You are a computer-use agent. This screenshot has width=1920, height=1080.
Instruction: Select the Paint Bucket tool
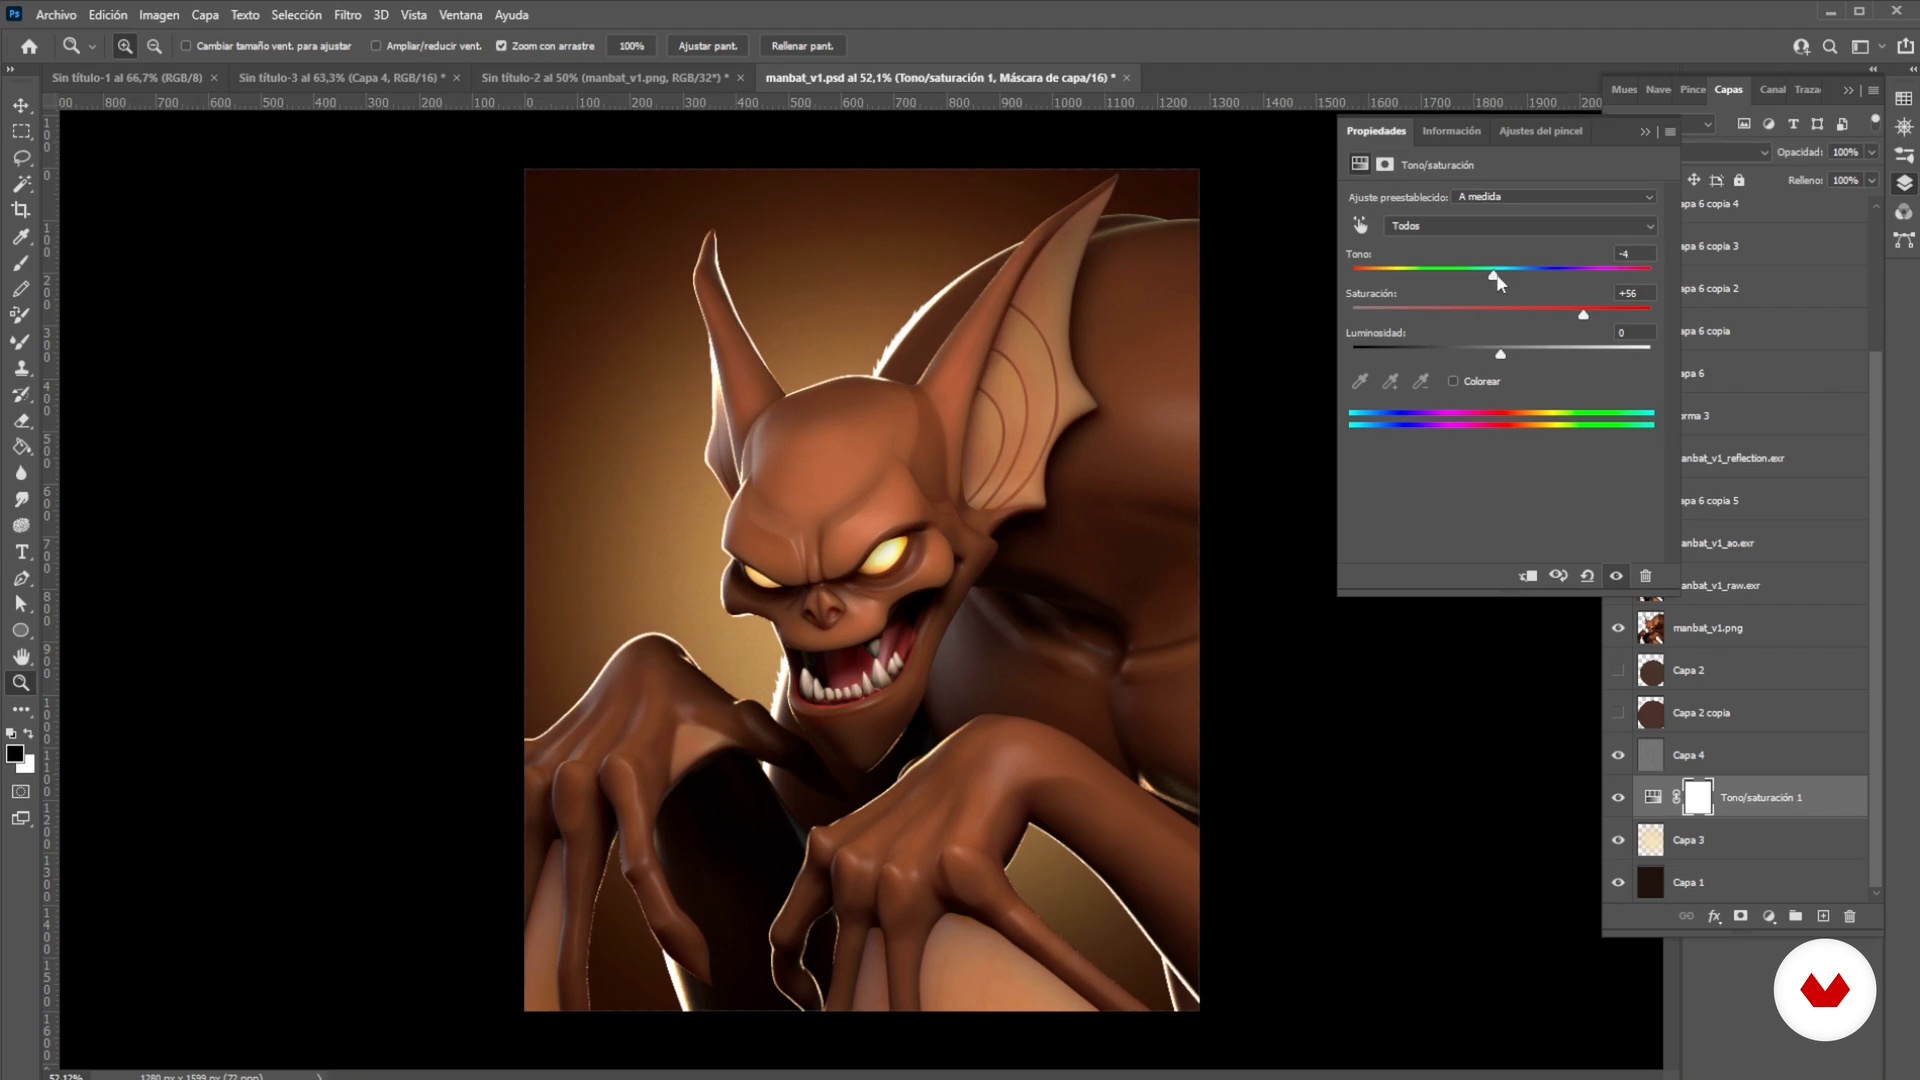(x=21, y=447)
